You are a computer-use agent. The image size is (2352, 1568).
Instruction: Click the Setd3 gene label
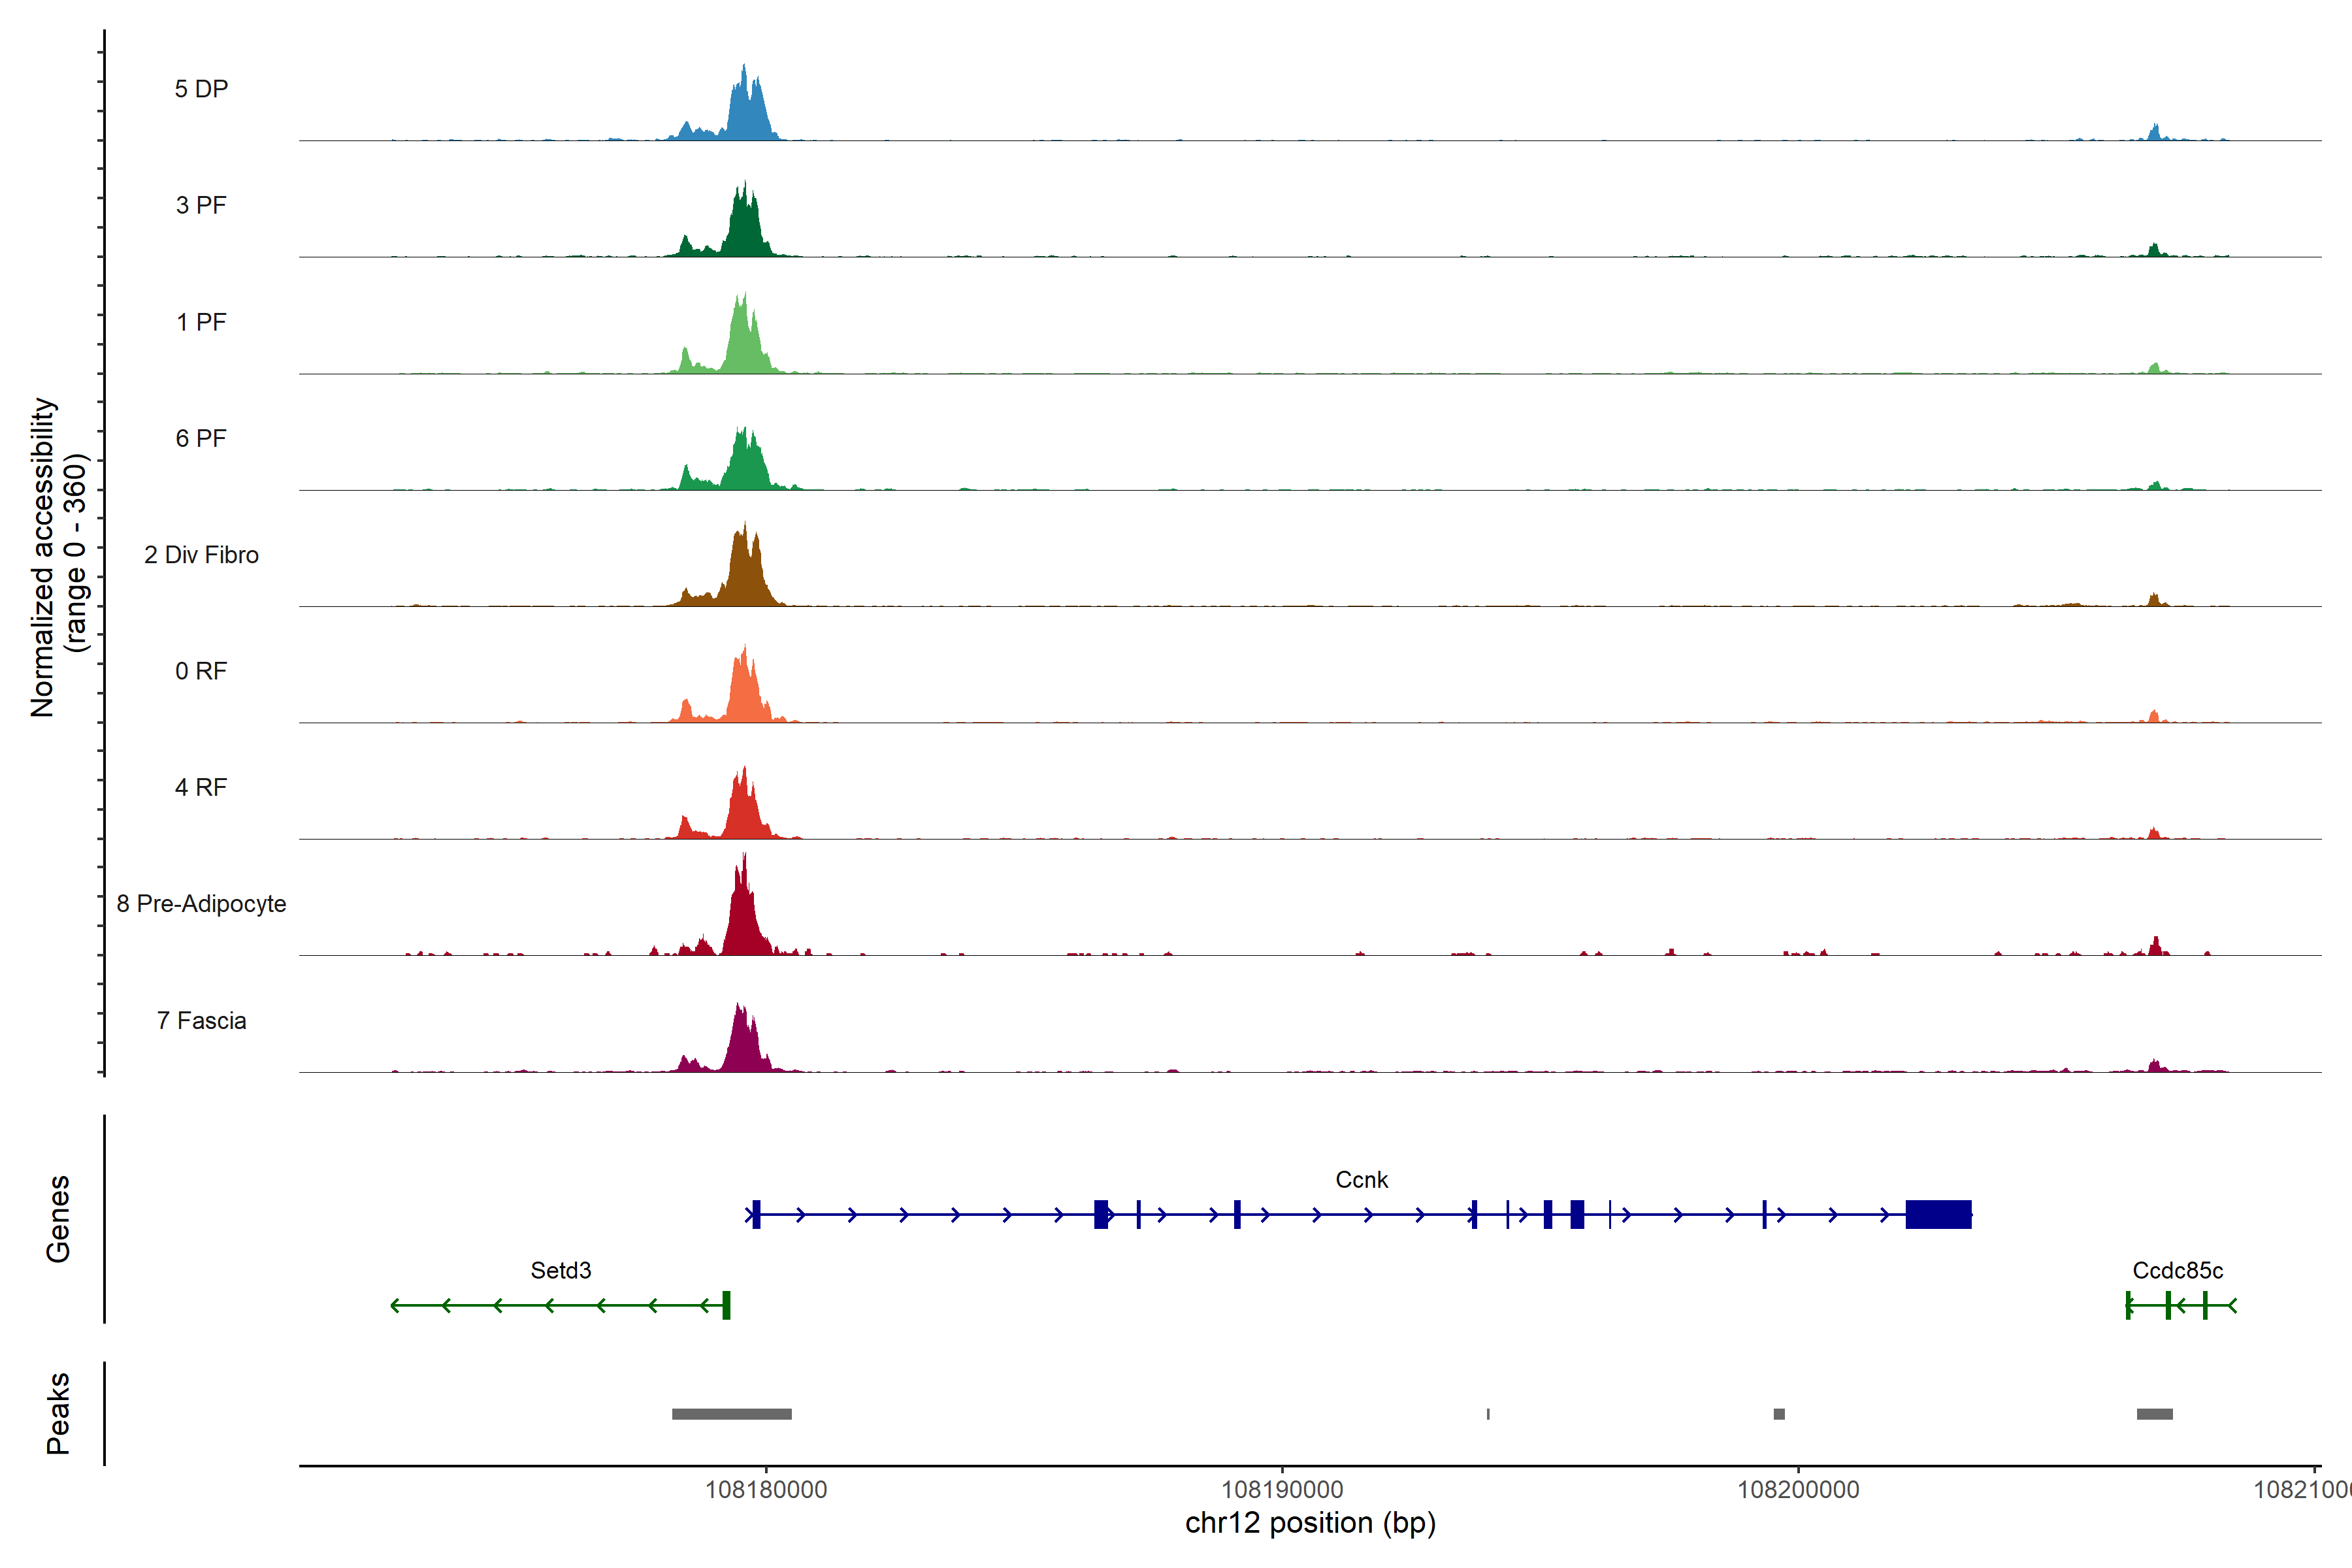tap(560, 1270)
